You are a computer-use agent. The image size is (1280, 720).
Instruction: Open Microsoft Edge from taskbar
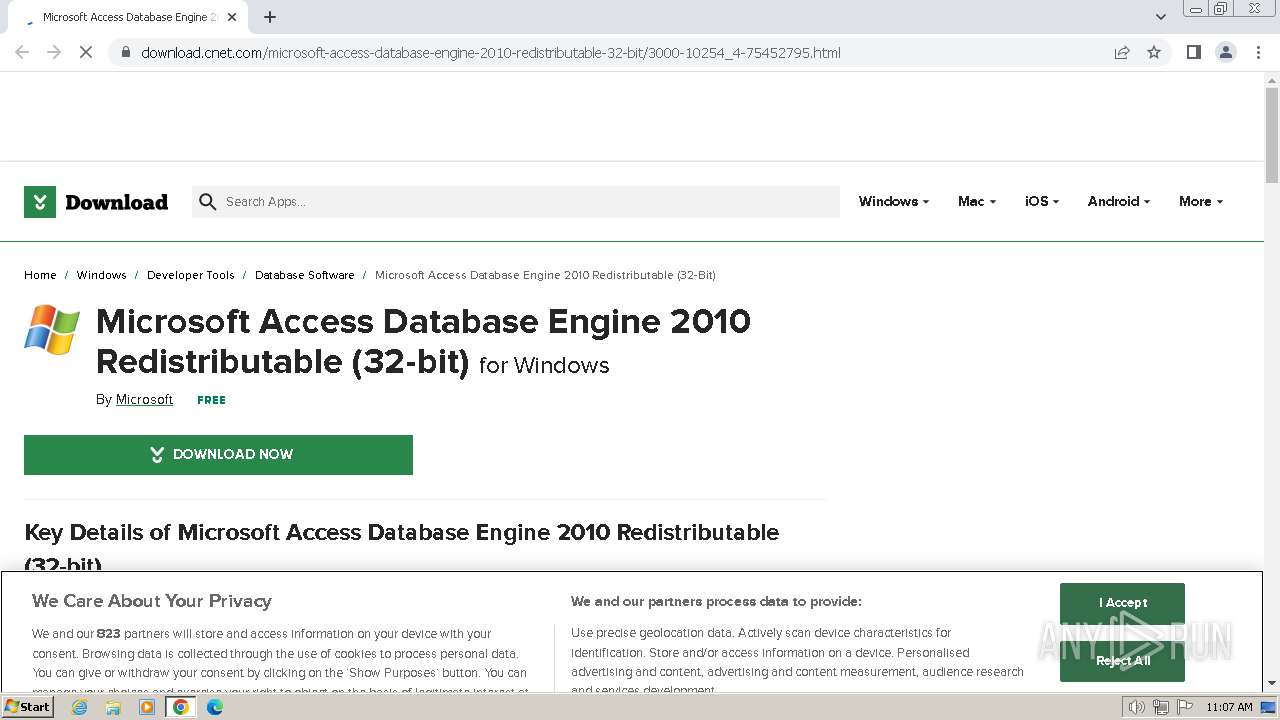pos(215,707)
